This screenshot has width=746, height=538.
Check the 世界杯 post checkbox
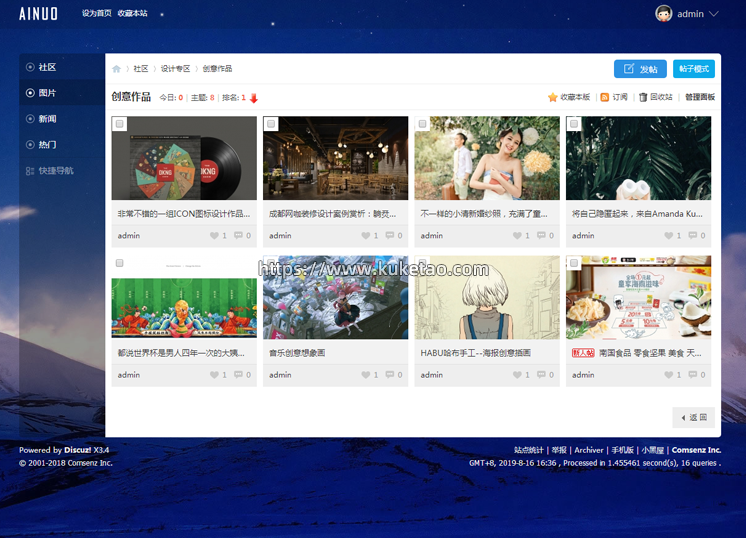[119, 263]
